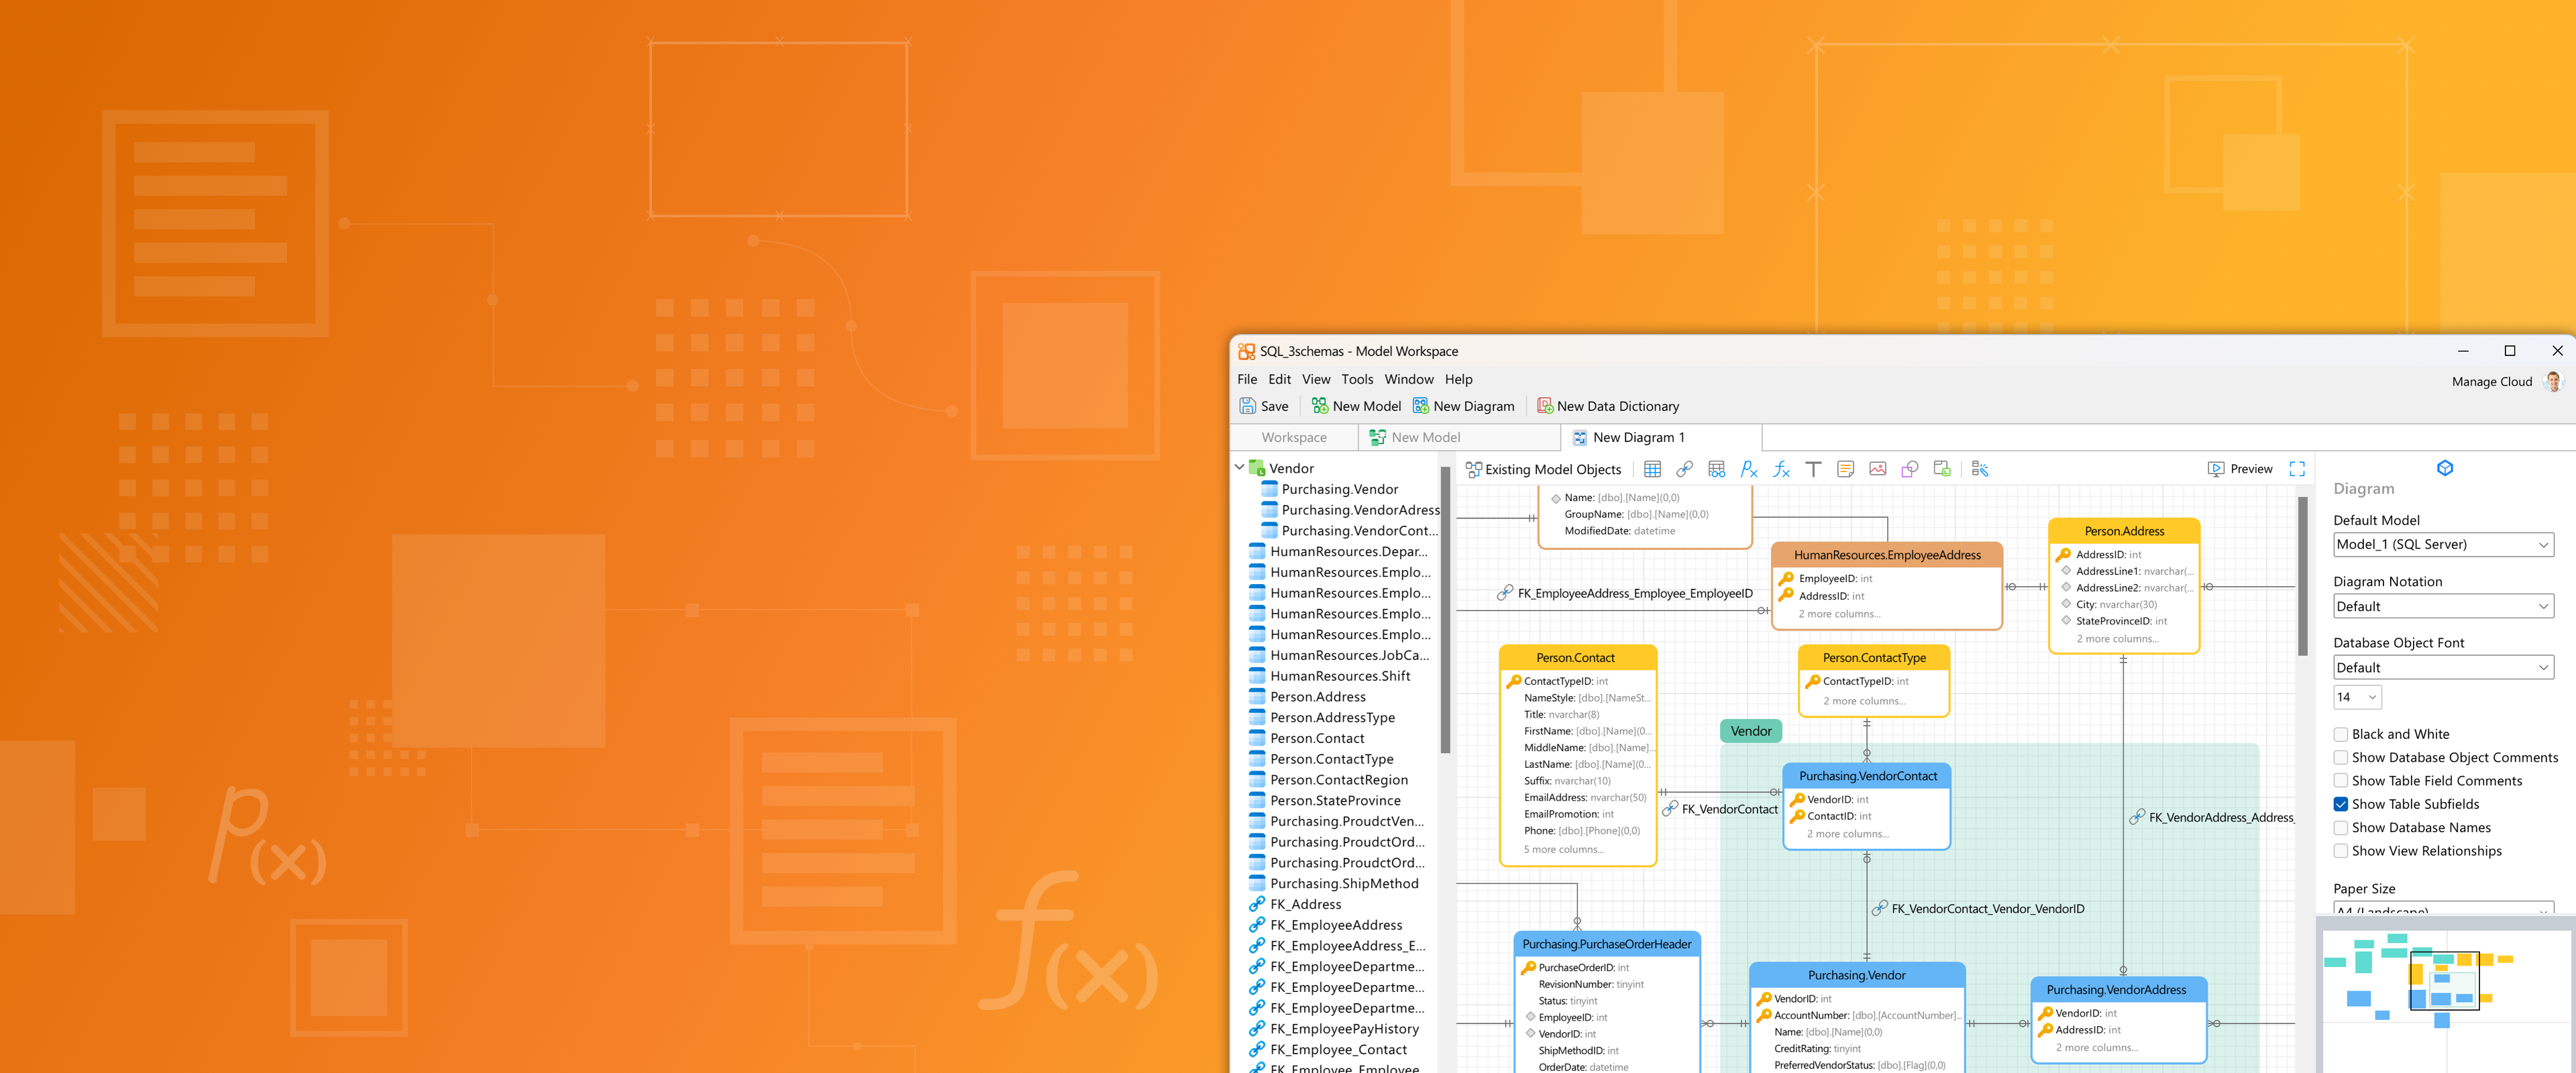The height and width of the screenshot is (1073, 2576).
Task: Click the procedure Px tool icon
Action: click(x=1748, y=469)
